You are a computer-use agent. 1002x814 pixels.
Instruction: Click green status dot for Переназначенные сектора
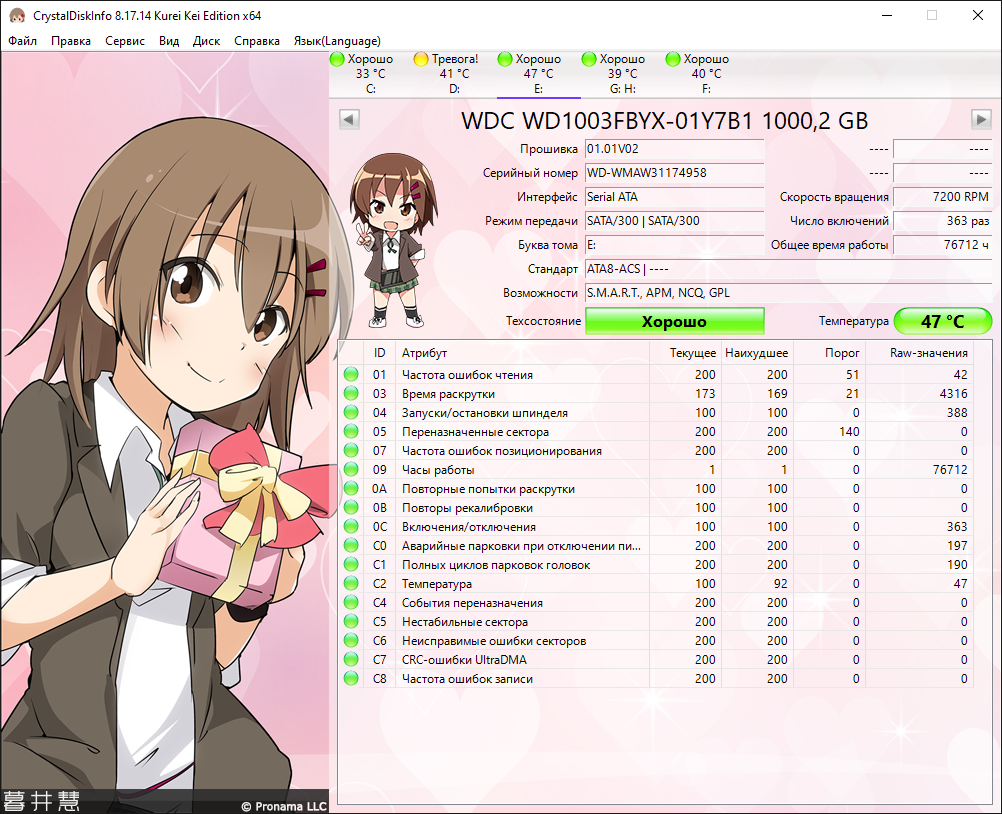pos(351,431)
